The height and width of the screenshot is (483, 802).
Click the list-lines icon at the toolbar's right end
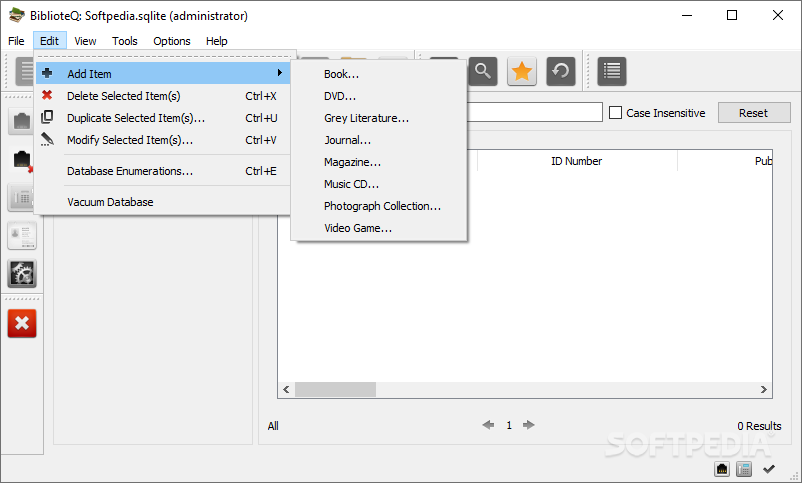(612, 71)
